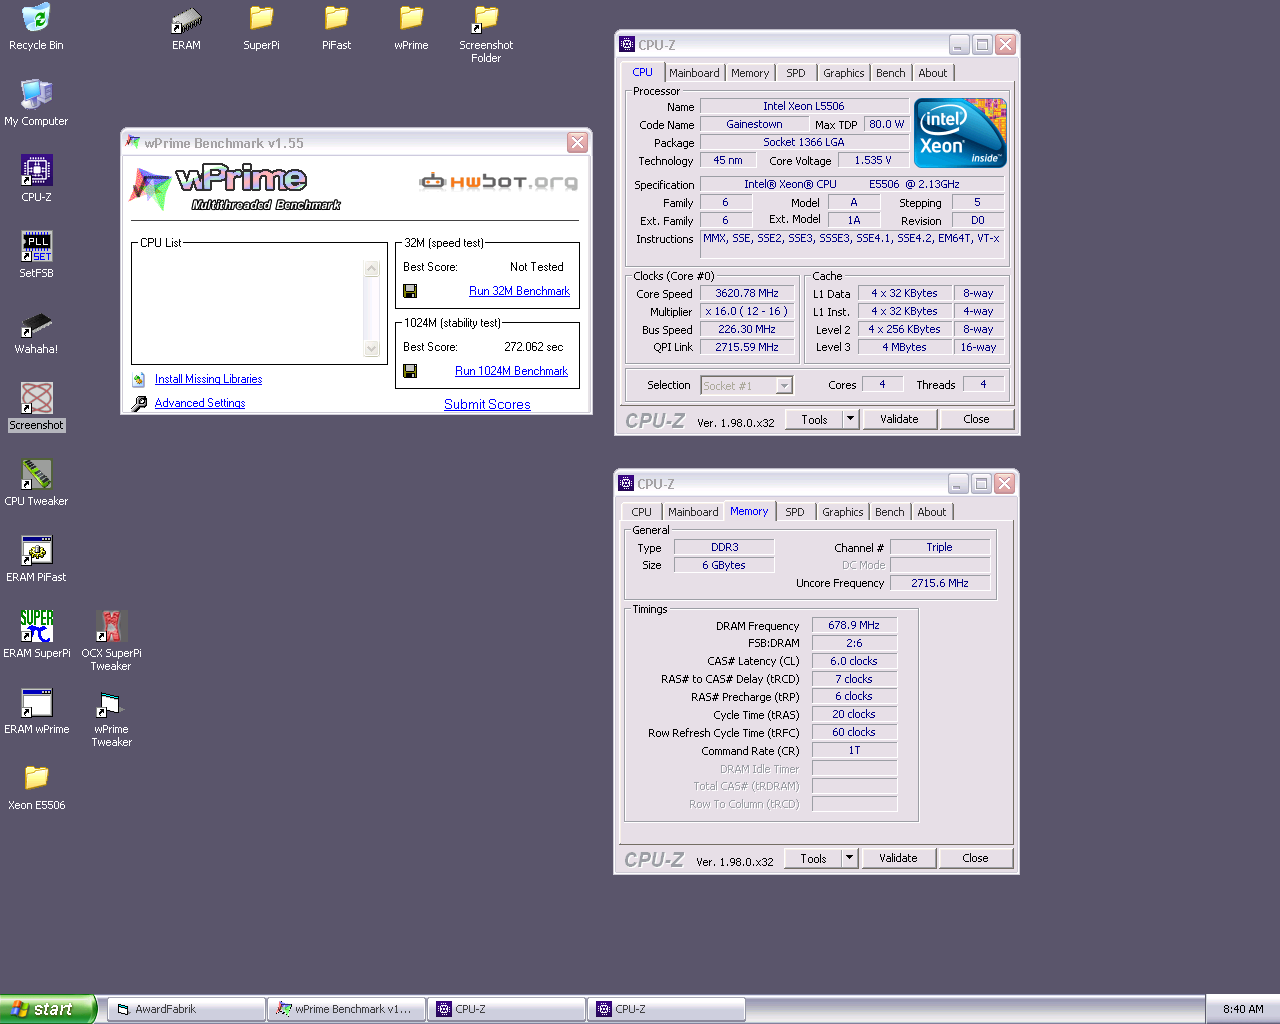Open Mainboard tab in lower CPU-Z

click(693, 512)
